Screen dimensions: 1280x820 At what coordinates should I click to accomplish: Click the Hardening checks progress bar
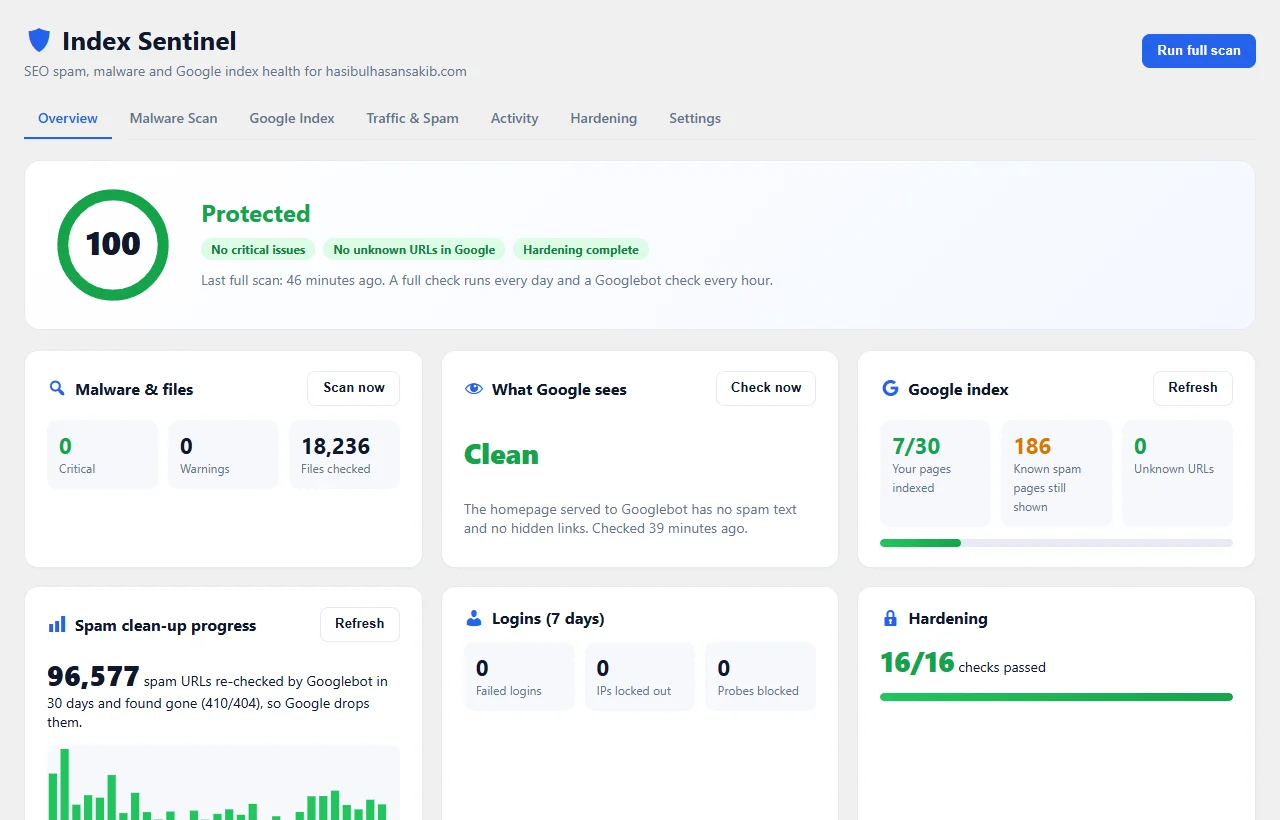coord(1056,697)
